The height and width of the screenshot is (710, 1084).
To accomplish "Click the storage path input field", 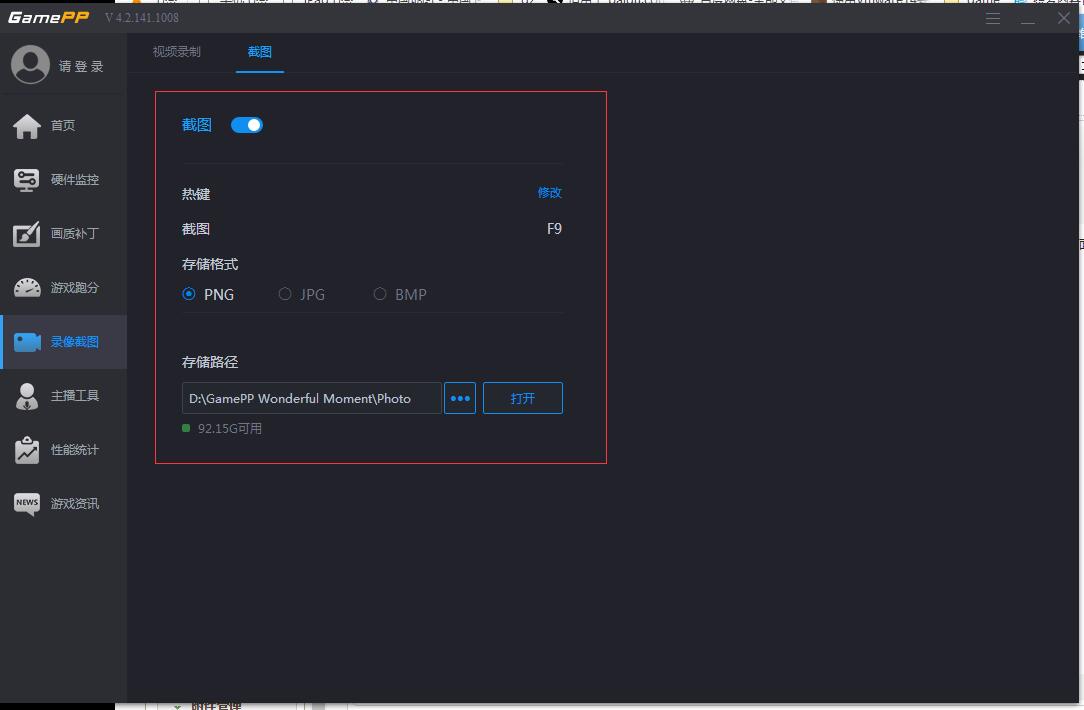I will (x=310, y=397).
